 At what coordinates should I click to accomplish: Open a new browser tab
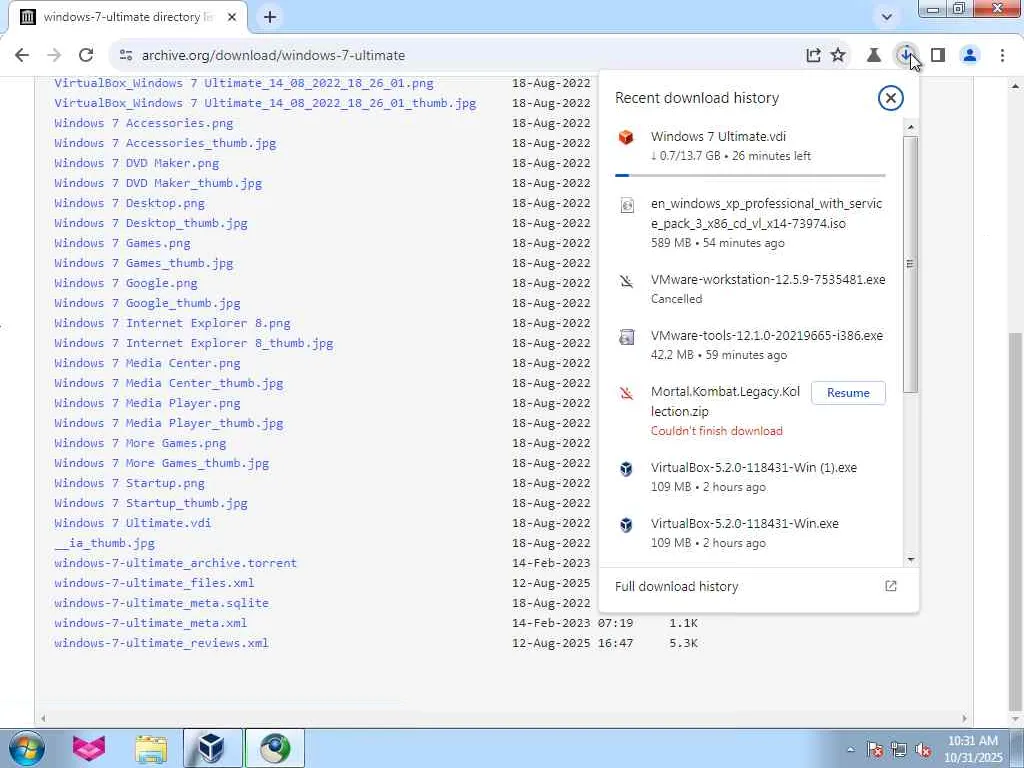tap(270, 18)
